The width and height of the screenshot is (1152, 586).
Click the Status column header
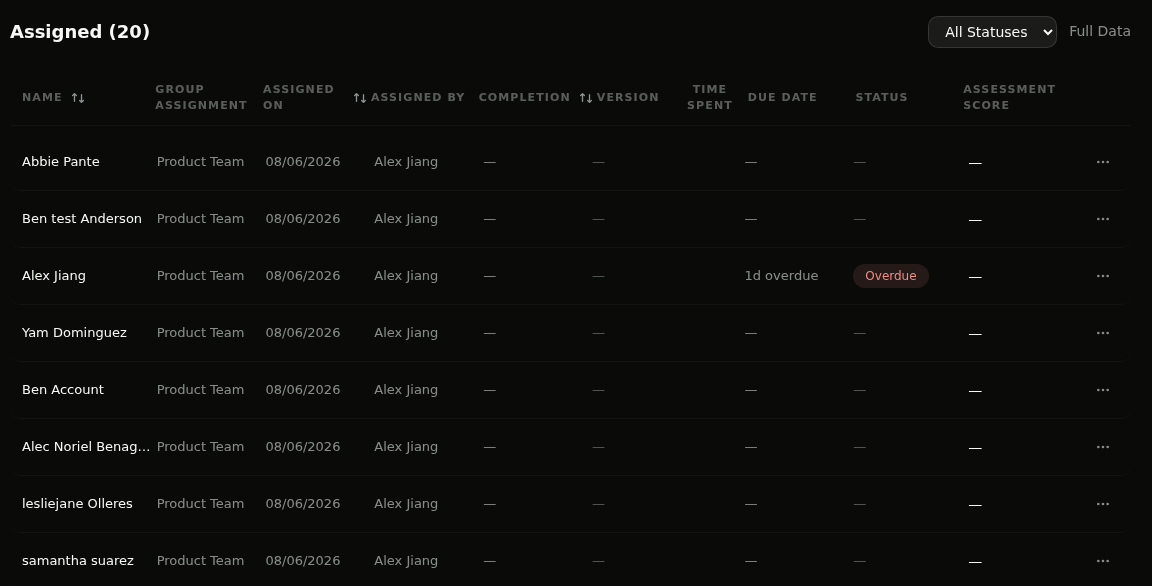[x=881, y=97]
